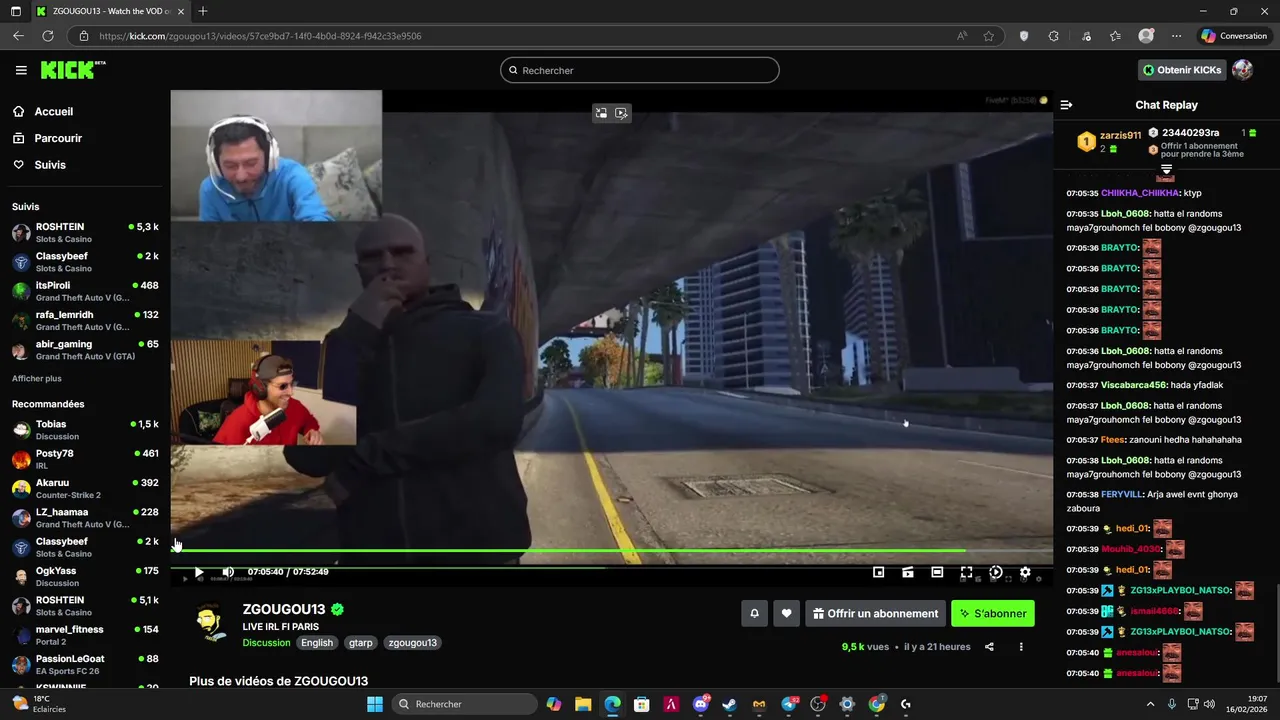Open followed channel itsPiroli

[x=85, y=291]
